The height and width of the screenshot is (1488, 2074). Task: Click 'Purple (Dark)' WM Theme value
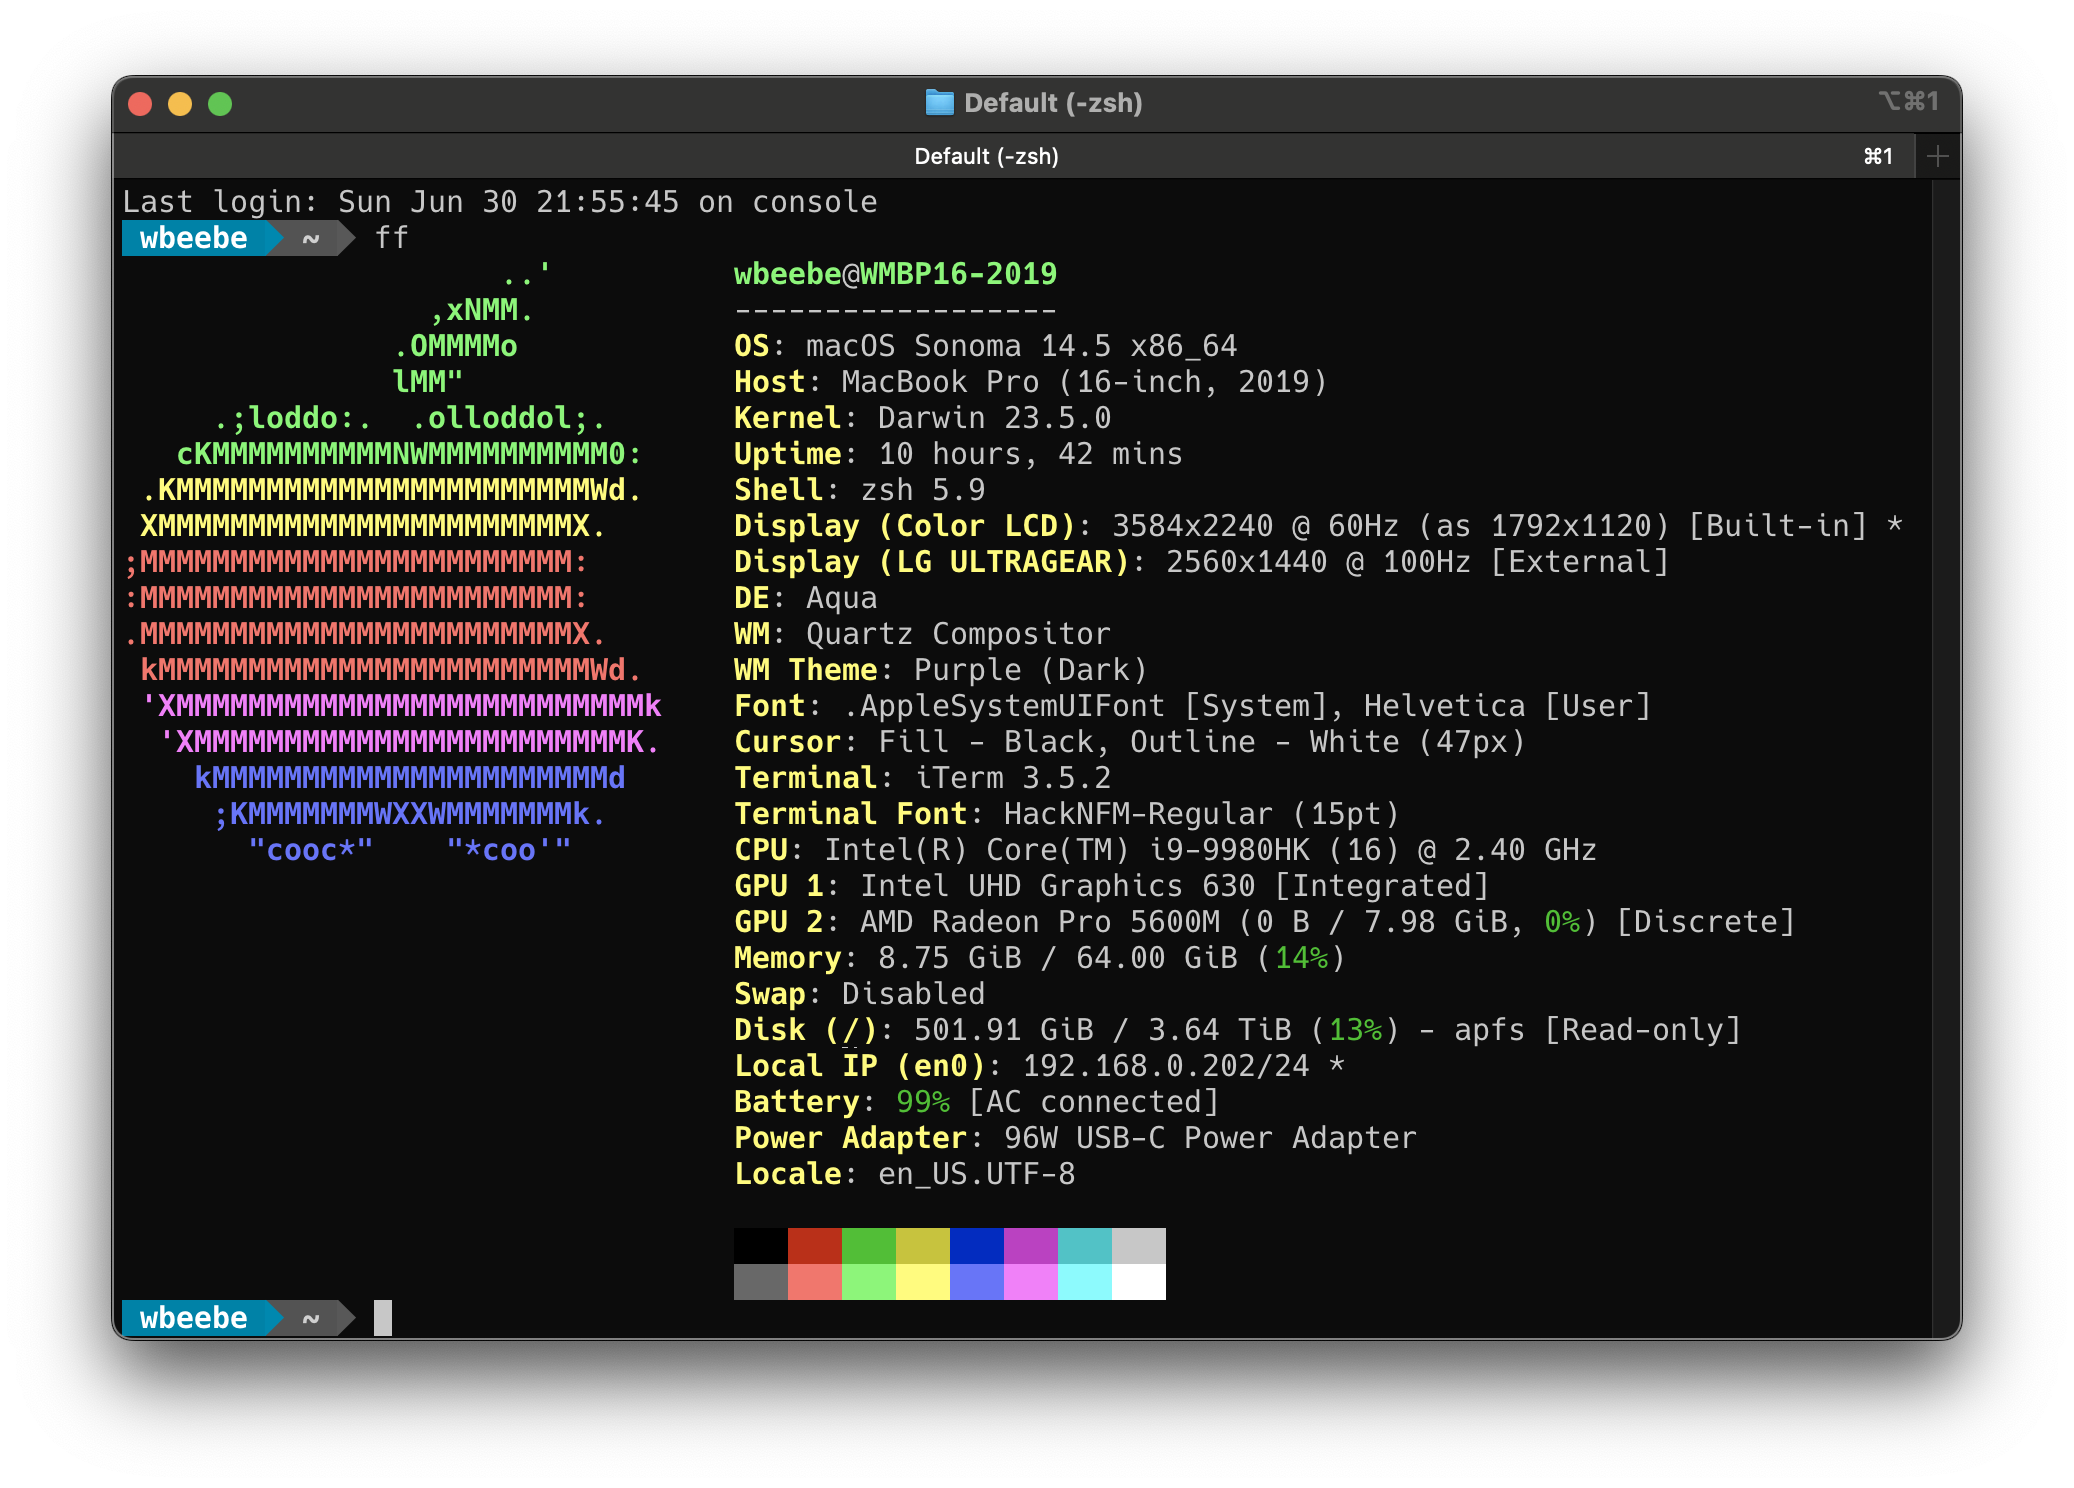click(x=1030, y=670)
